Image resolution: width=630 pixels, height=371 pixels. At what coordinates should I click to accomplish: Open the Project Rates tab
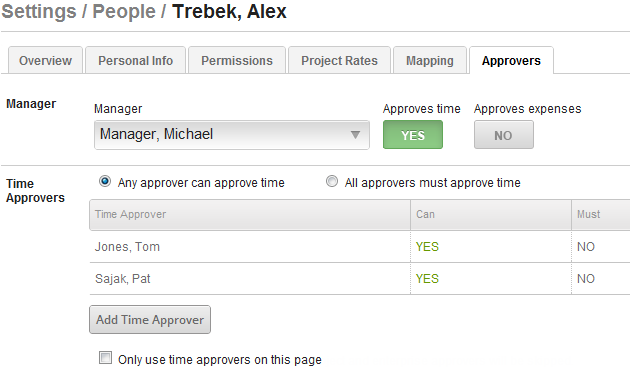[x=340, y=60]
